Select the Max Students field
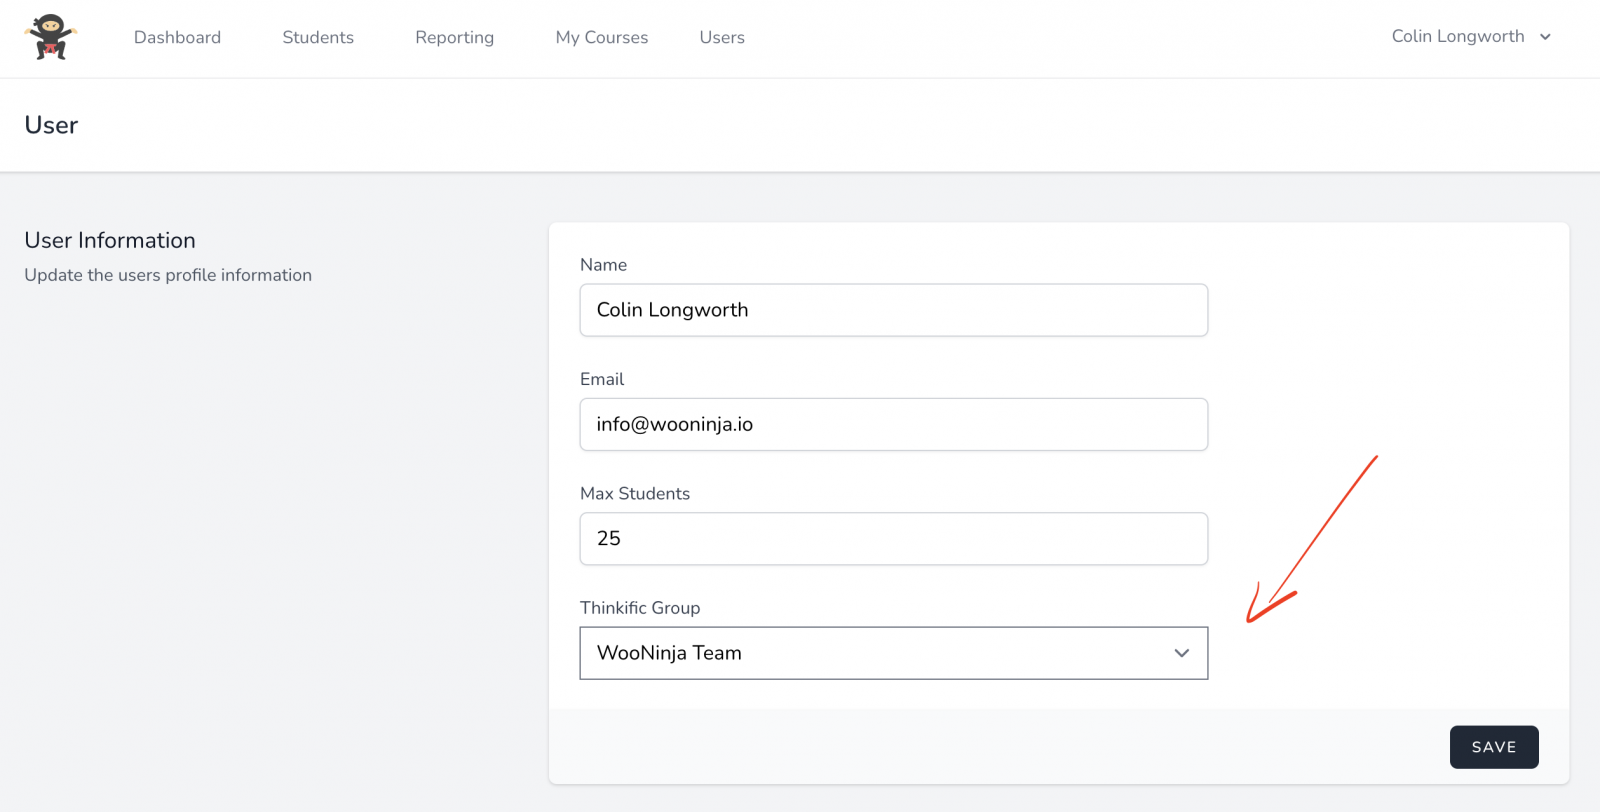Image resolution: width=1600 pixels, height=812 pixels. pyautogui.click(x=893, y=539)
